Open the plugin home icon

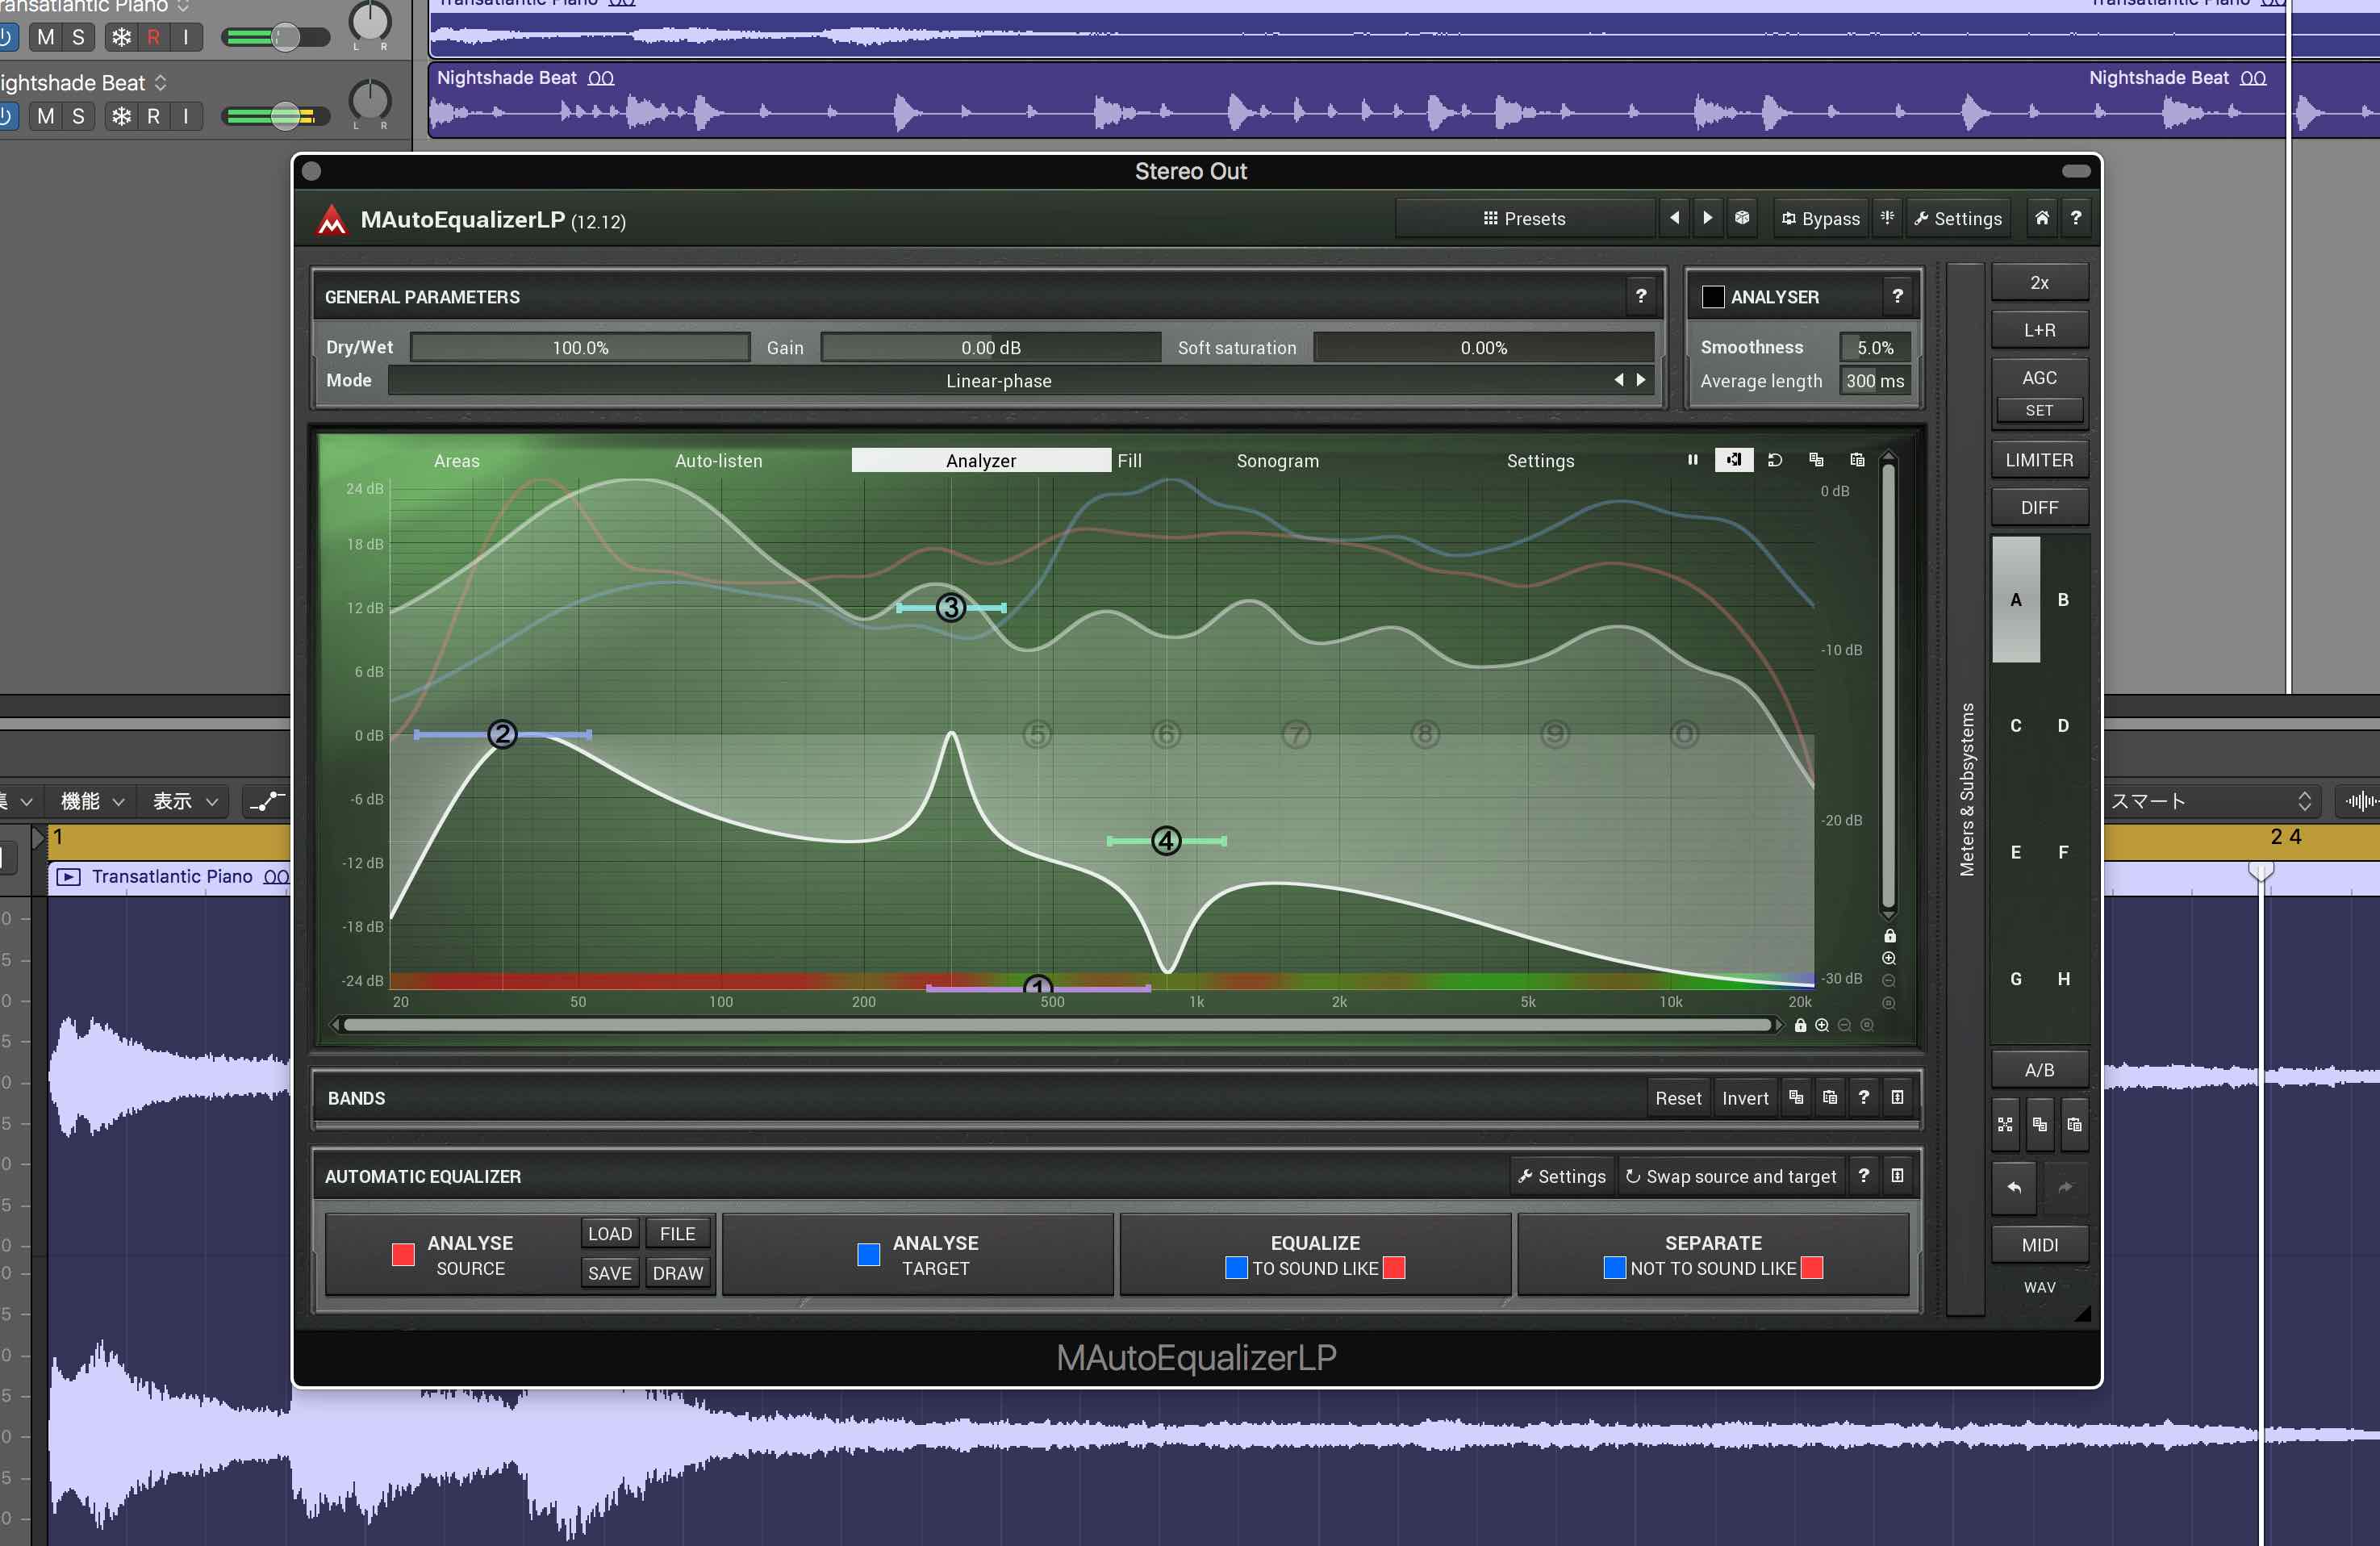pyautogui.click(x=2041, y=218)
